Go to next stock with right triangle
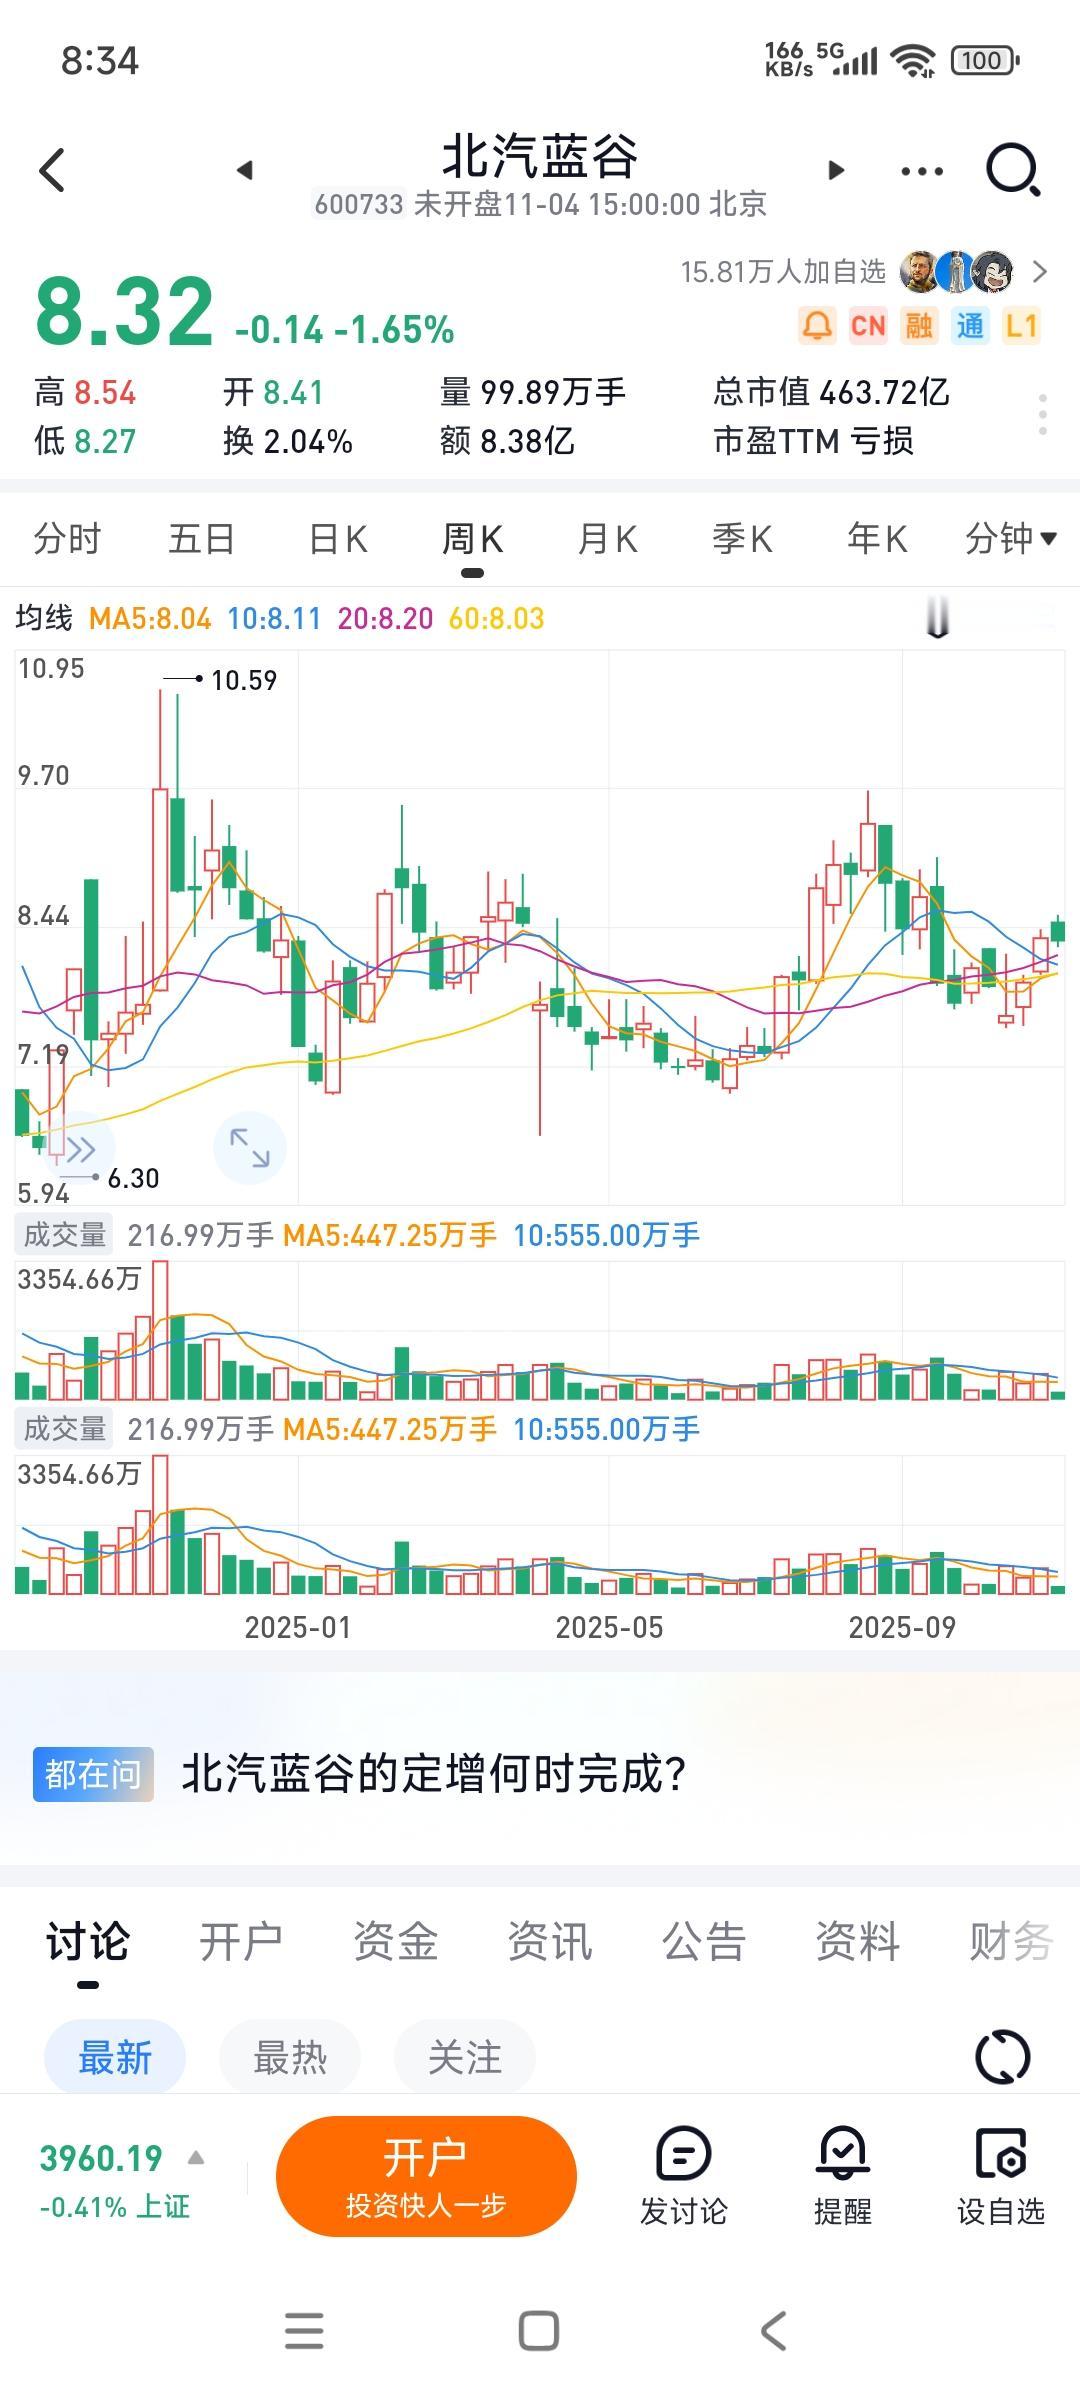Viewport: 1080px width, 2400px height. 836,170
